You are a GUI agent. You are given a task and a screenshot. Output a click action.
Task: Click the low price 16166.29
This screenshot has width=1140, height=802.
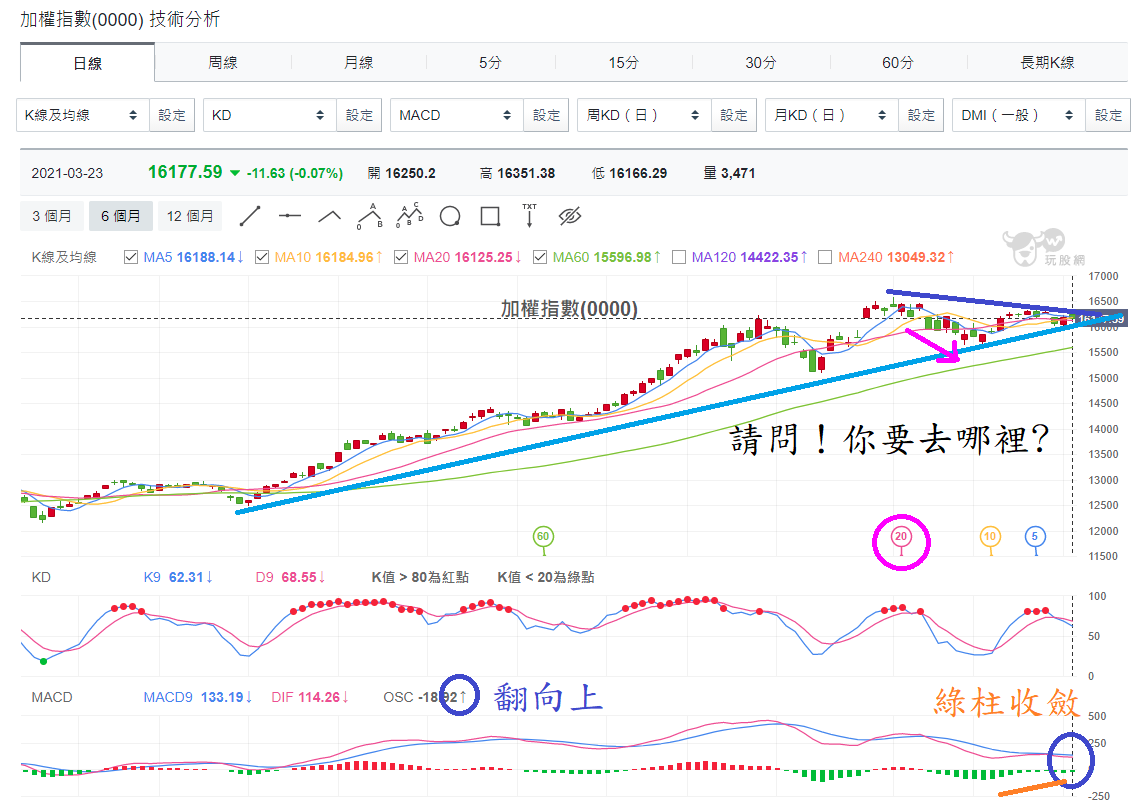pos(638,173)
